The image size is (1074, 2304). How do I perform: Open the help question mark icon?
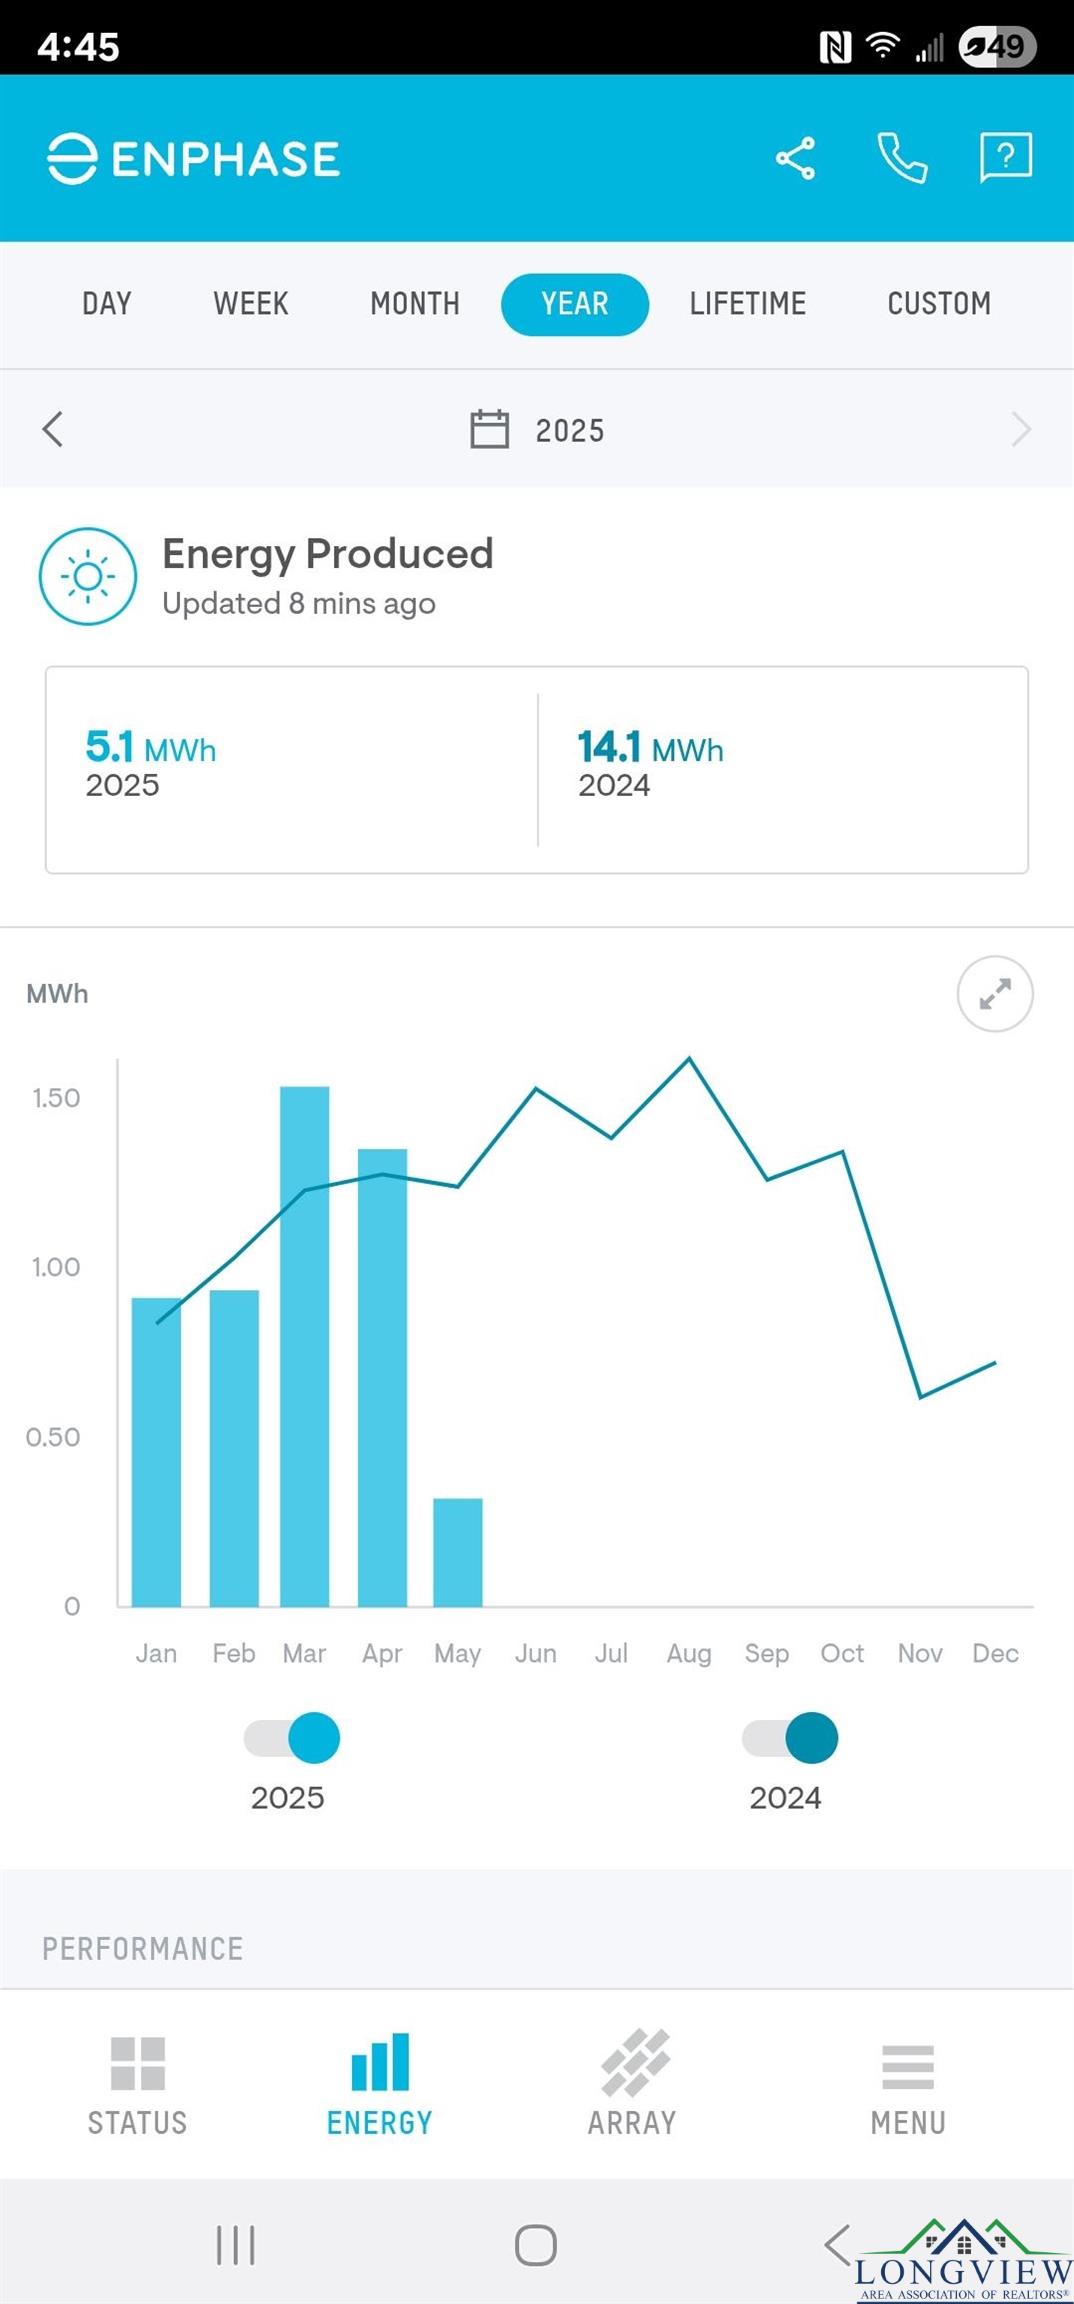pyautogui.click(x=1005, y=158)
